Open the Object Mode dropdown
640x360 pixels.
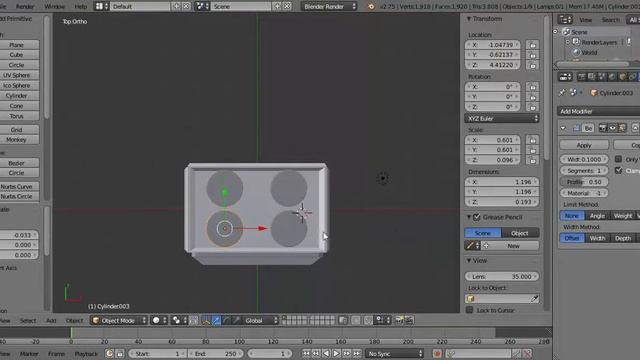[119, 320]
